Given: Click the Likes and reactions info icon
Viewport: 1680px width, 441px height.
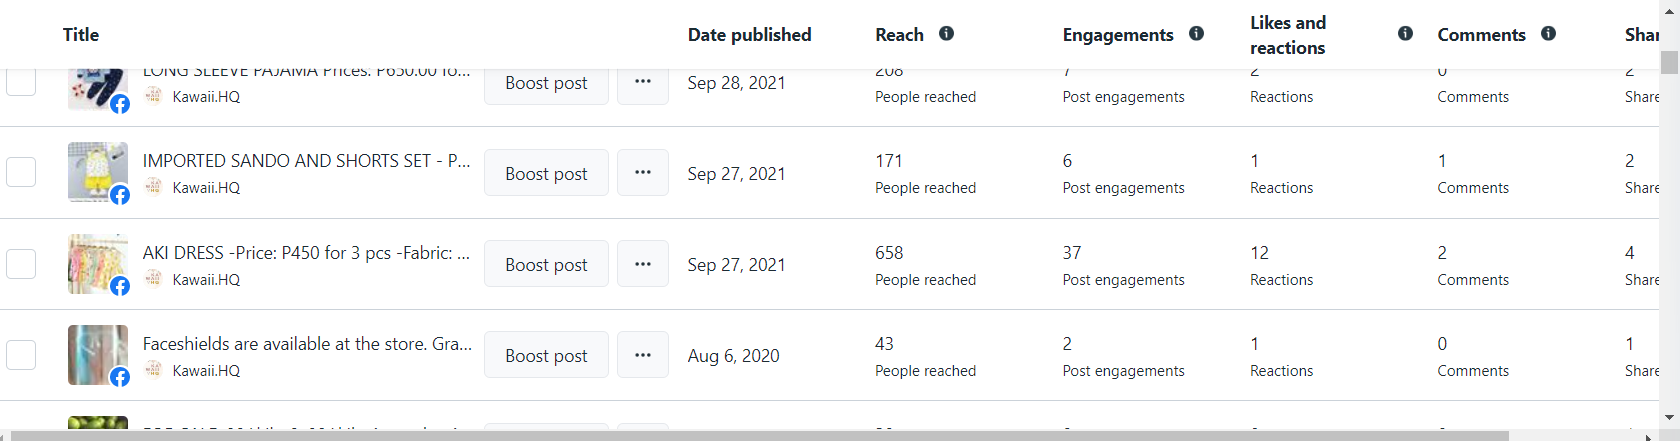Looking at the screenshot, I should coord(1405,34).
